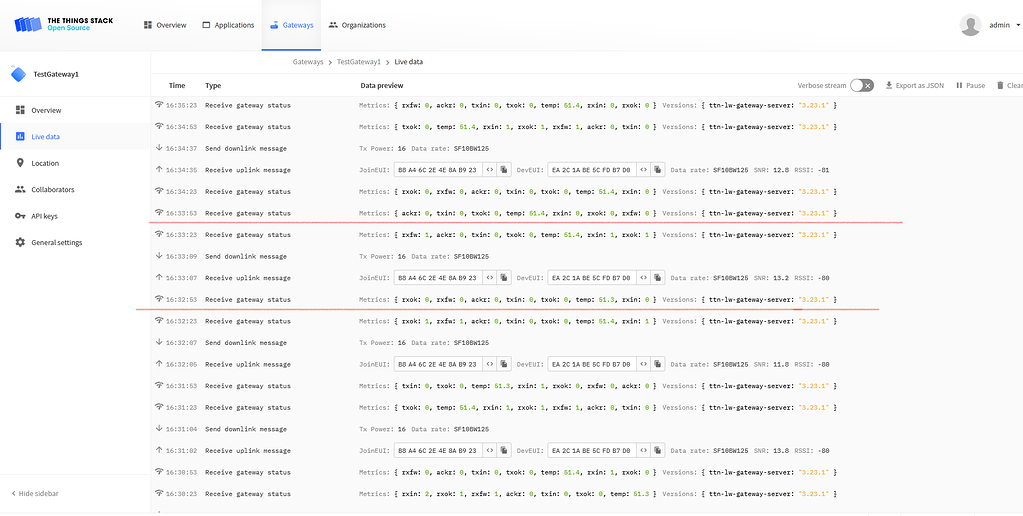Toggle JoinEUI byte format in 16:33:07 row
Viewport: 1023px width, 516px height.
(489, 278)
